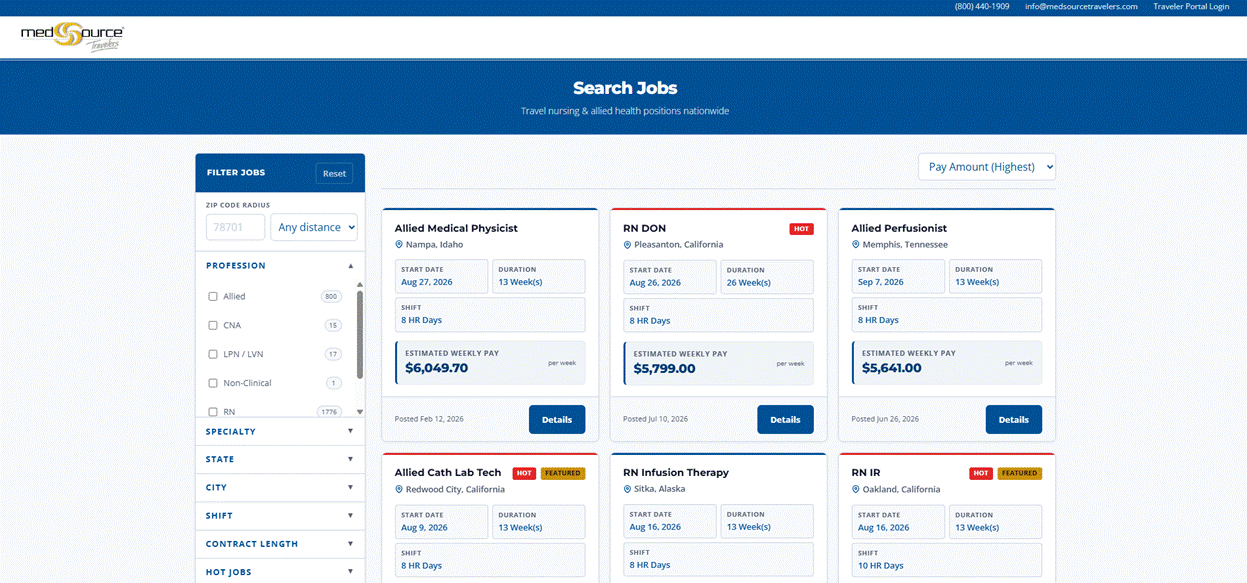Open Details for Allied Perfusionist job

click(1013, 420)
